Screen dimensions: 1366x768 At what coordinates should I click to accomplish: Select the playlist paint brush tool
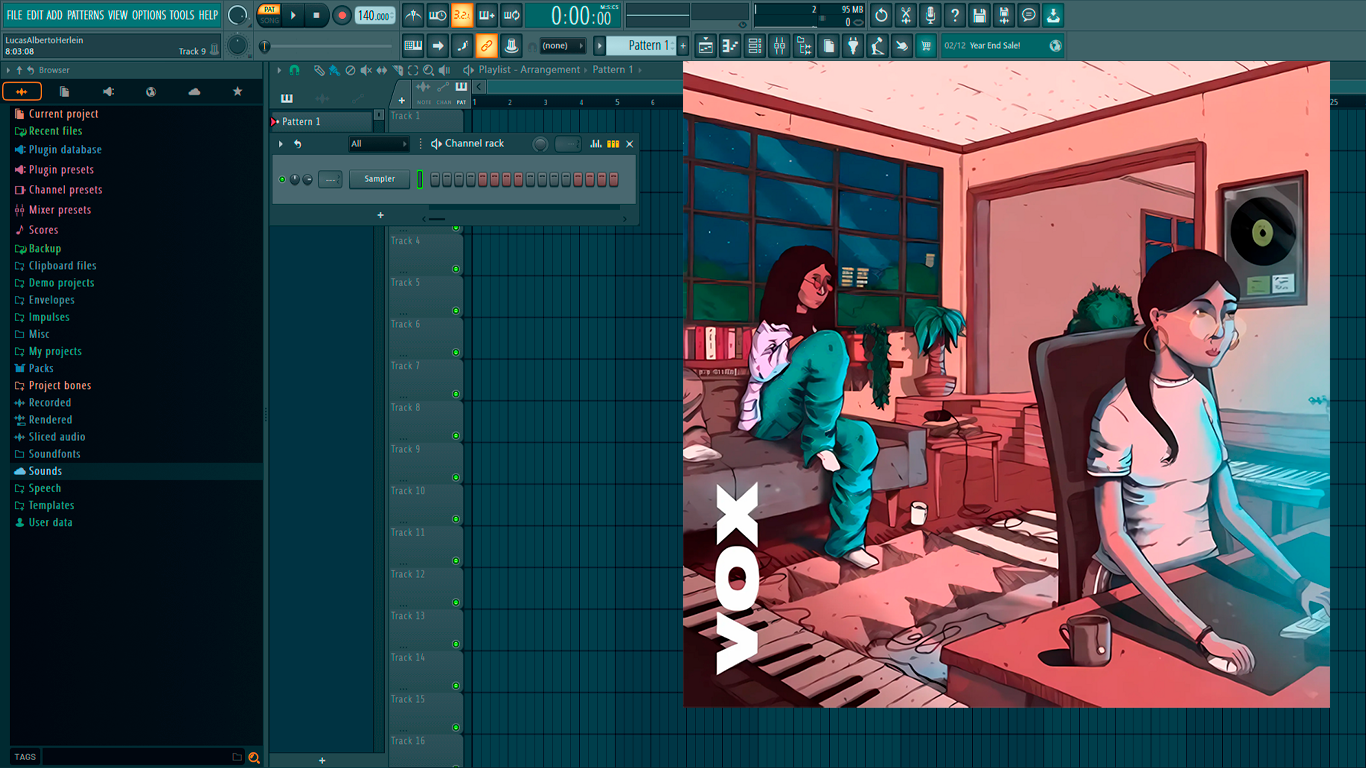(x=334, y=70)
